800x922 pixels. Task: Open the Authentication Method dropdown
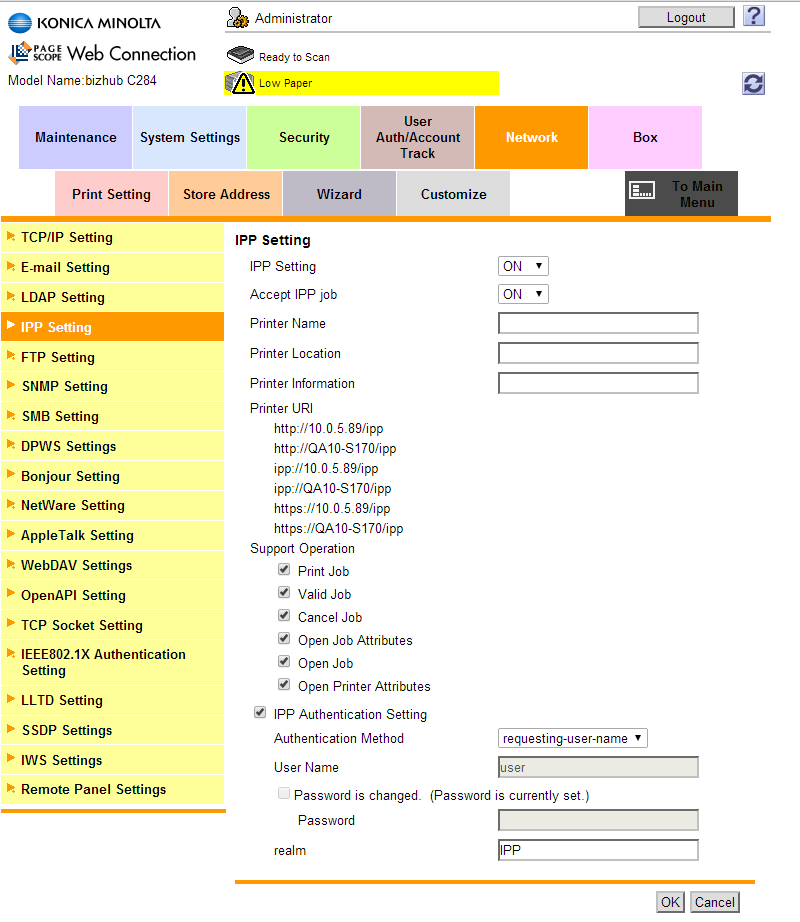(572, 740)
